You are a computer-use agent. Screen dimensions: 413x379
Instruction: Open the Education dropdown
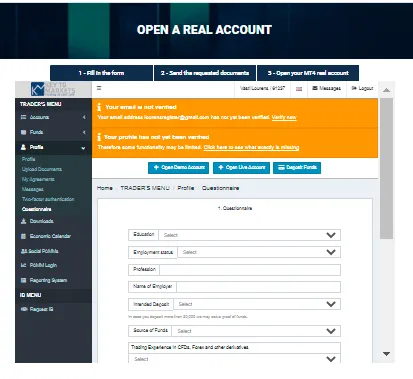click(234, 235)
